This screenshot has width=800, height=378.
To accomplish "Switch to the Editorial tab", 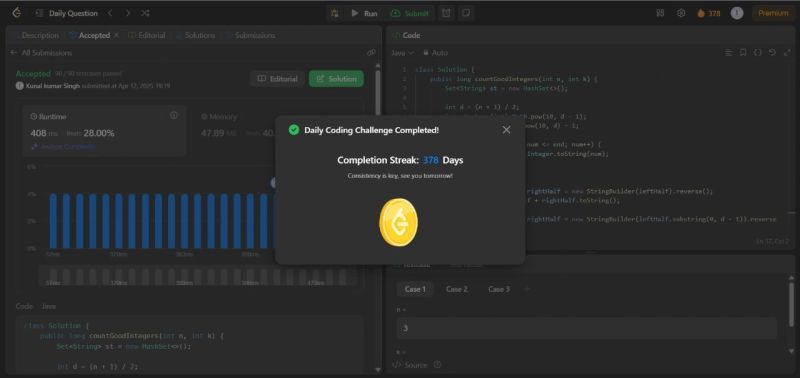I will point(147,35).
